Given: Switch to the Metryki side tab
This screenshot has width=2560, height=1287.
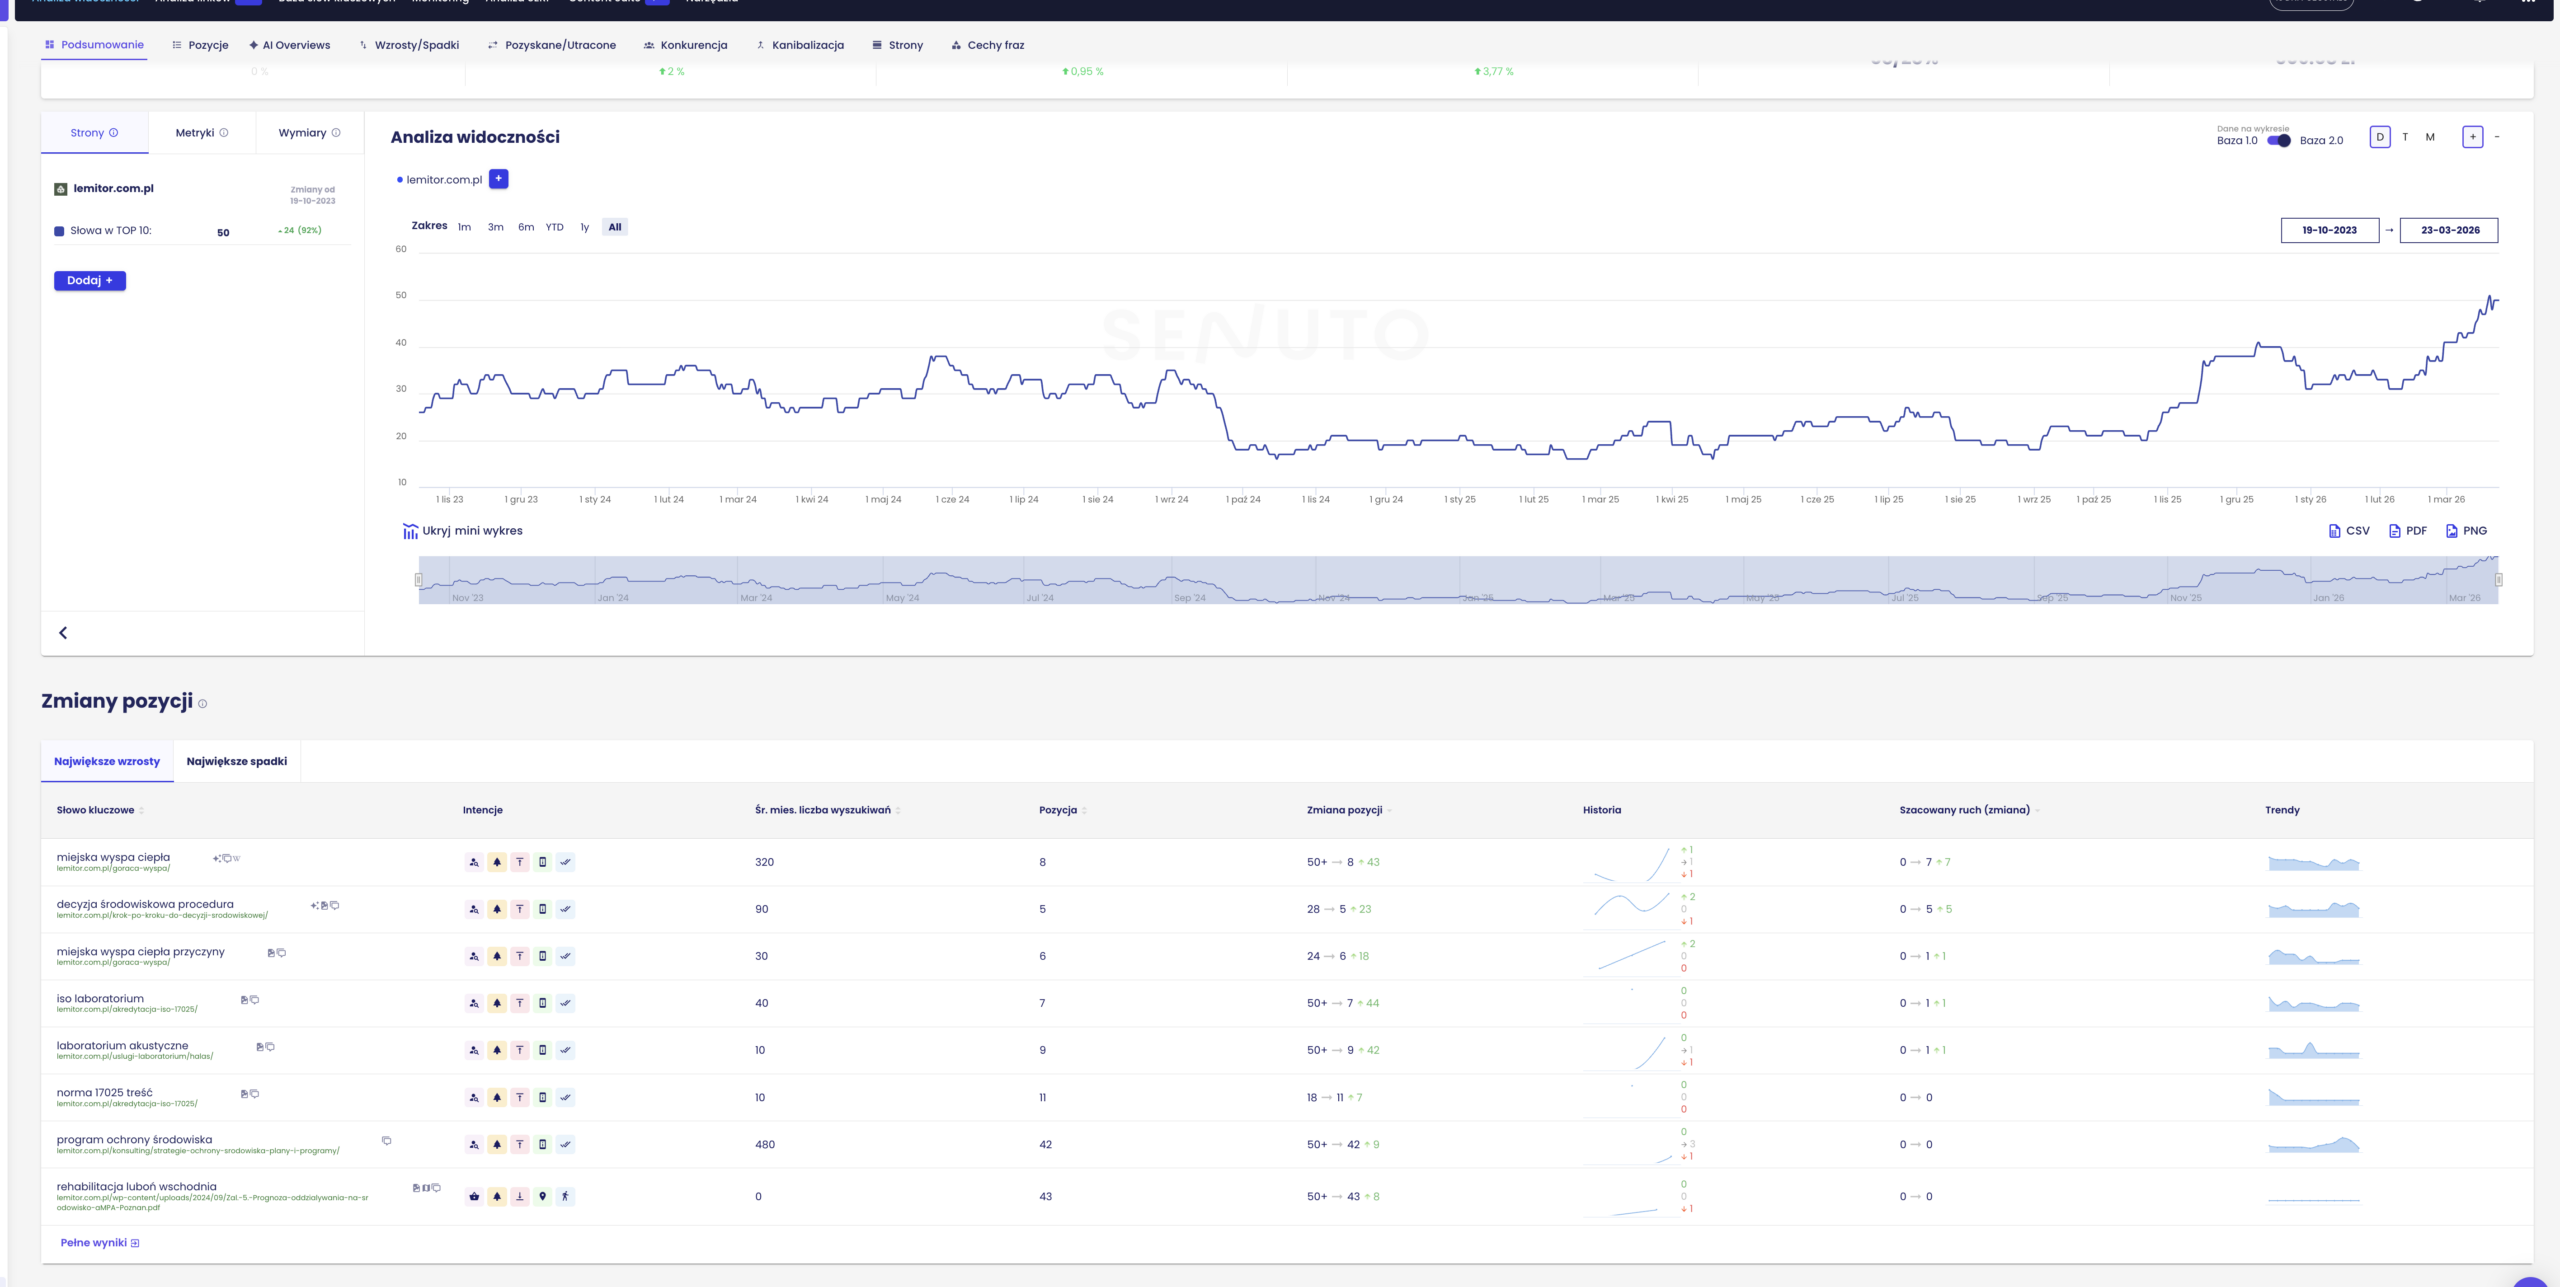Looking at the screenshot, I should pyautogui.click(x=201, y=133).
